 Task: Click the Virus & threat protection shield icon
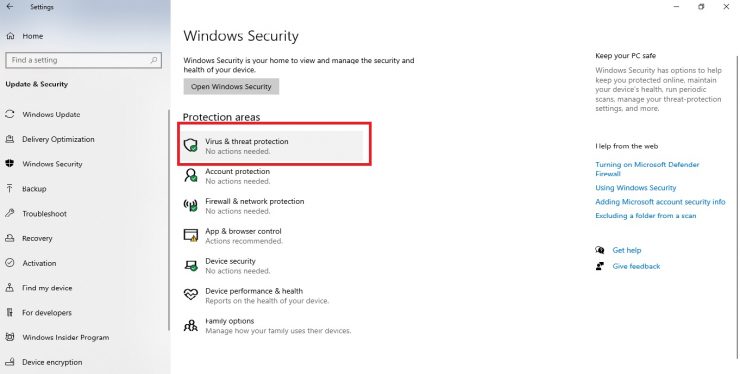[191, 145]
